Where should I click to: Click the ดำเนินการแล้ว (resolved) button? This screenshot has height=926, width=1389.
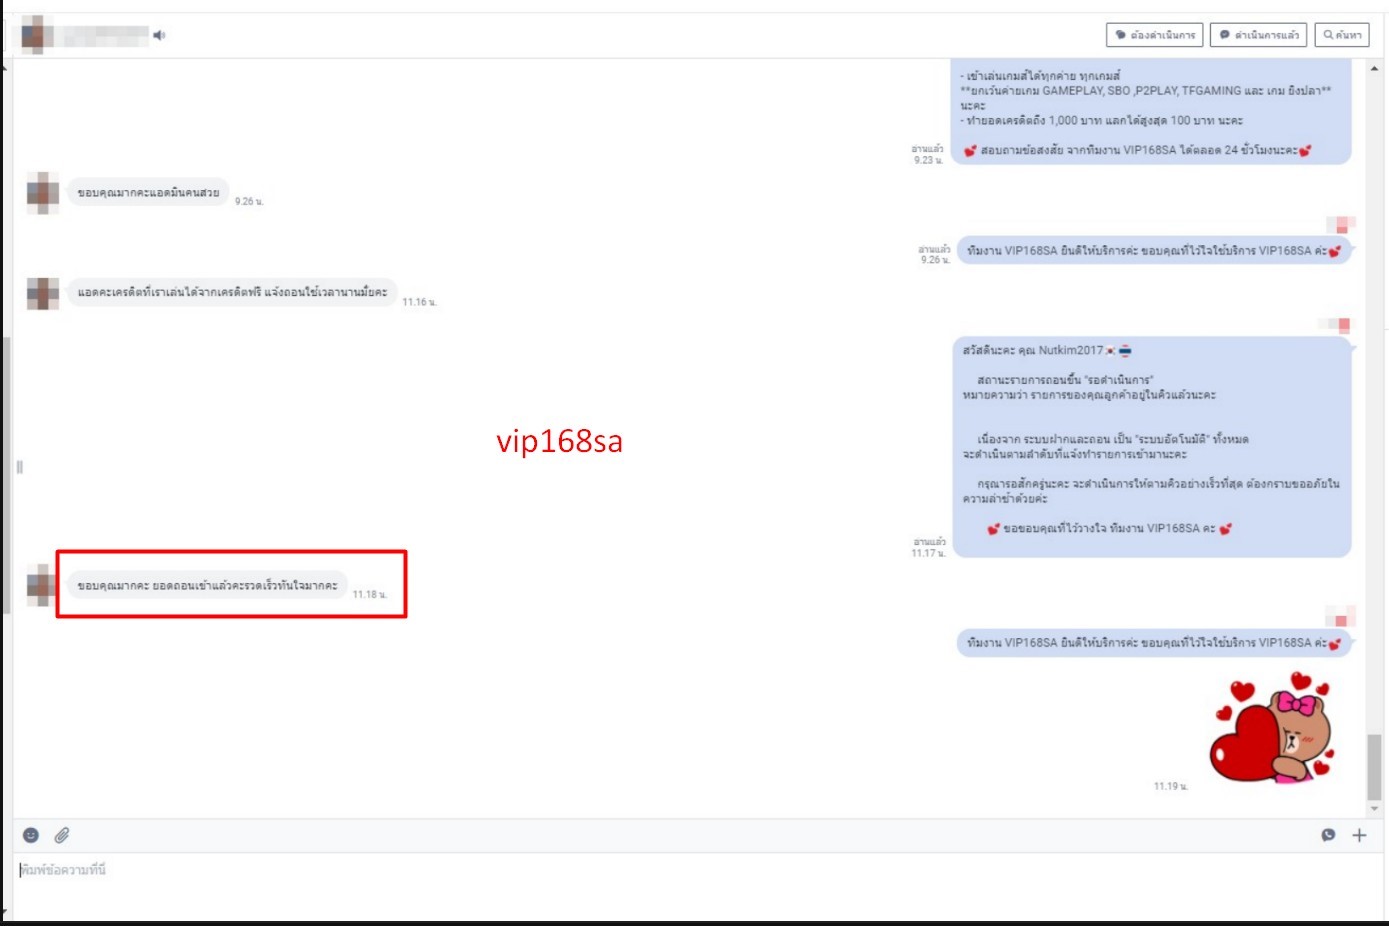click(1259, 35)
